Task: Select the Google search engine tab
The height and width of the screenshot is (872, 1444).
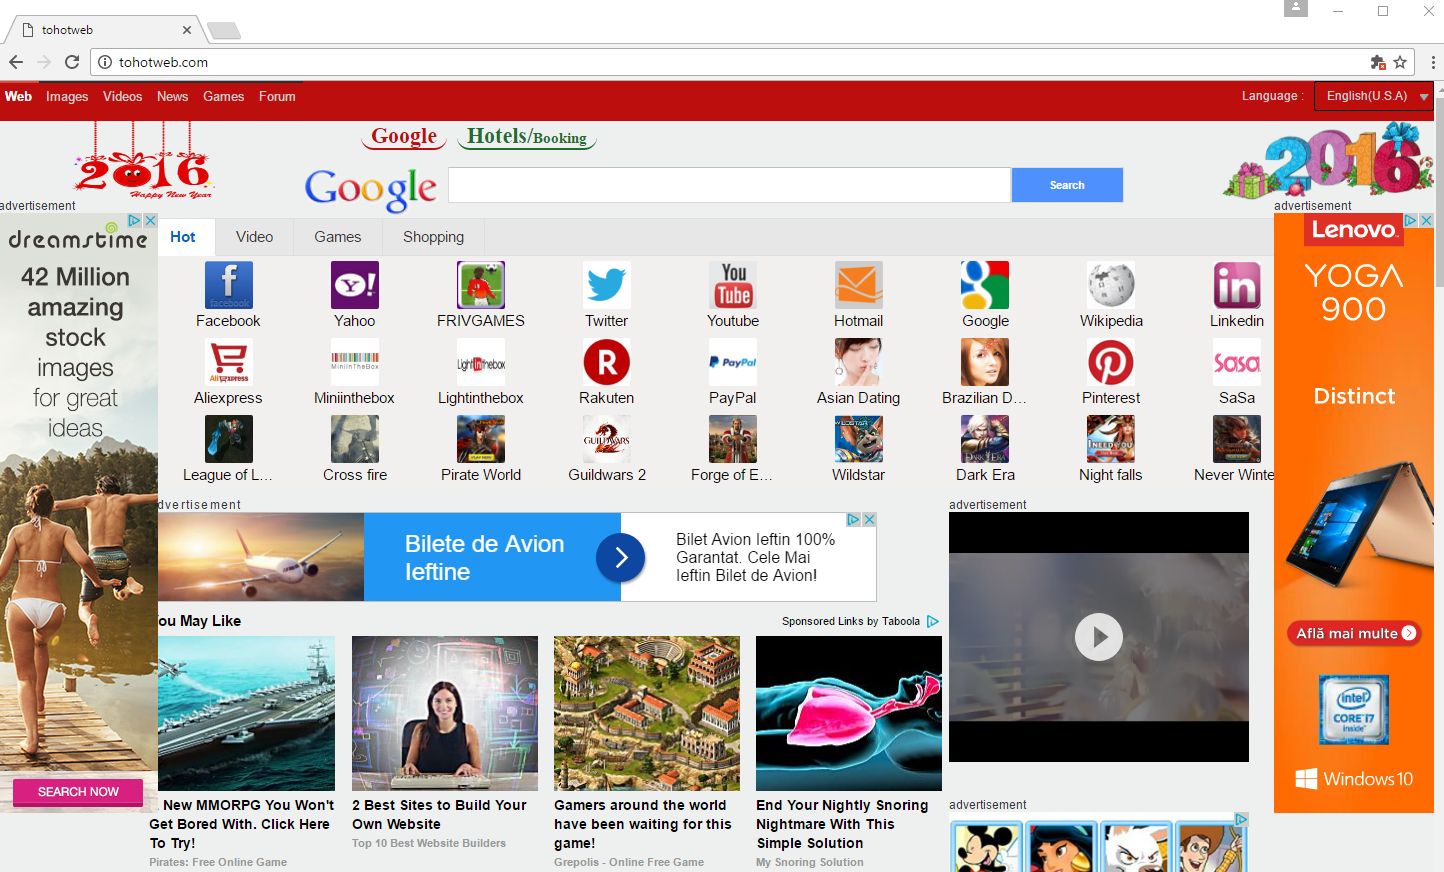Action: pyautogui.click(x=404, y=137)
